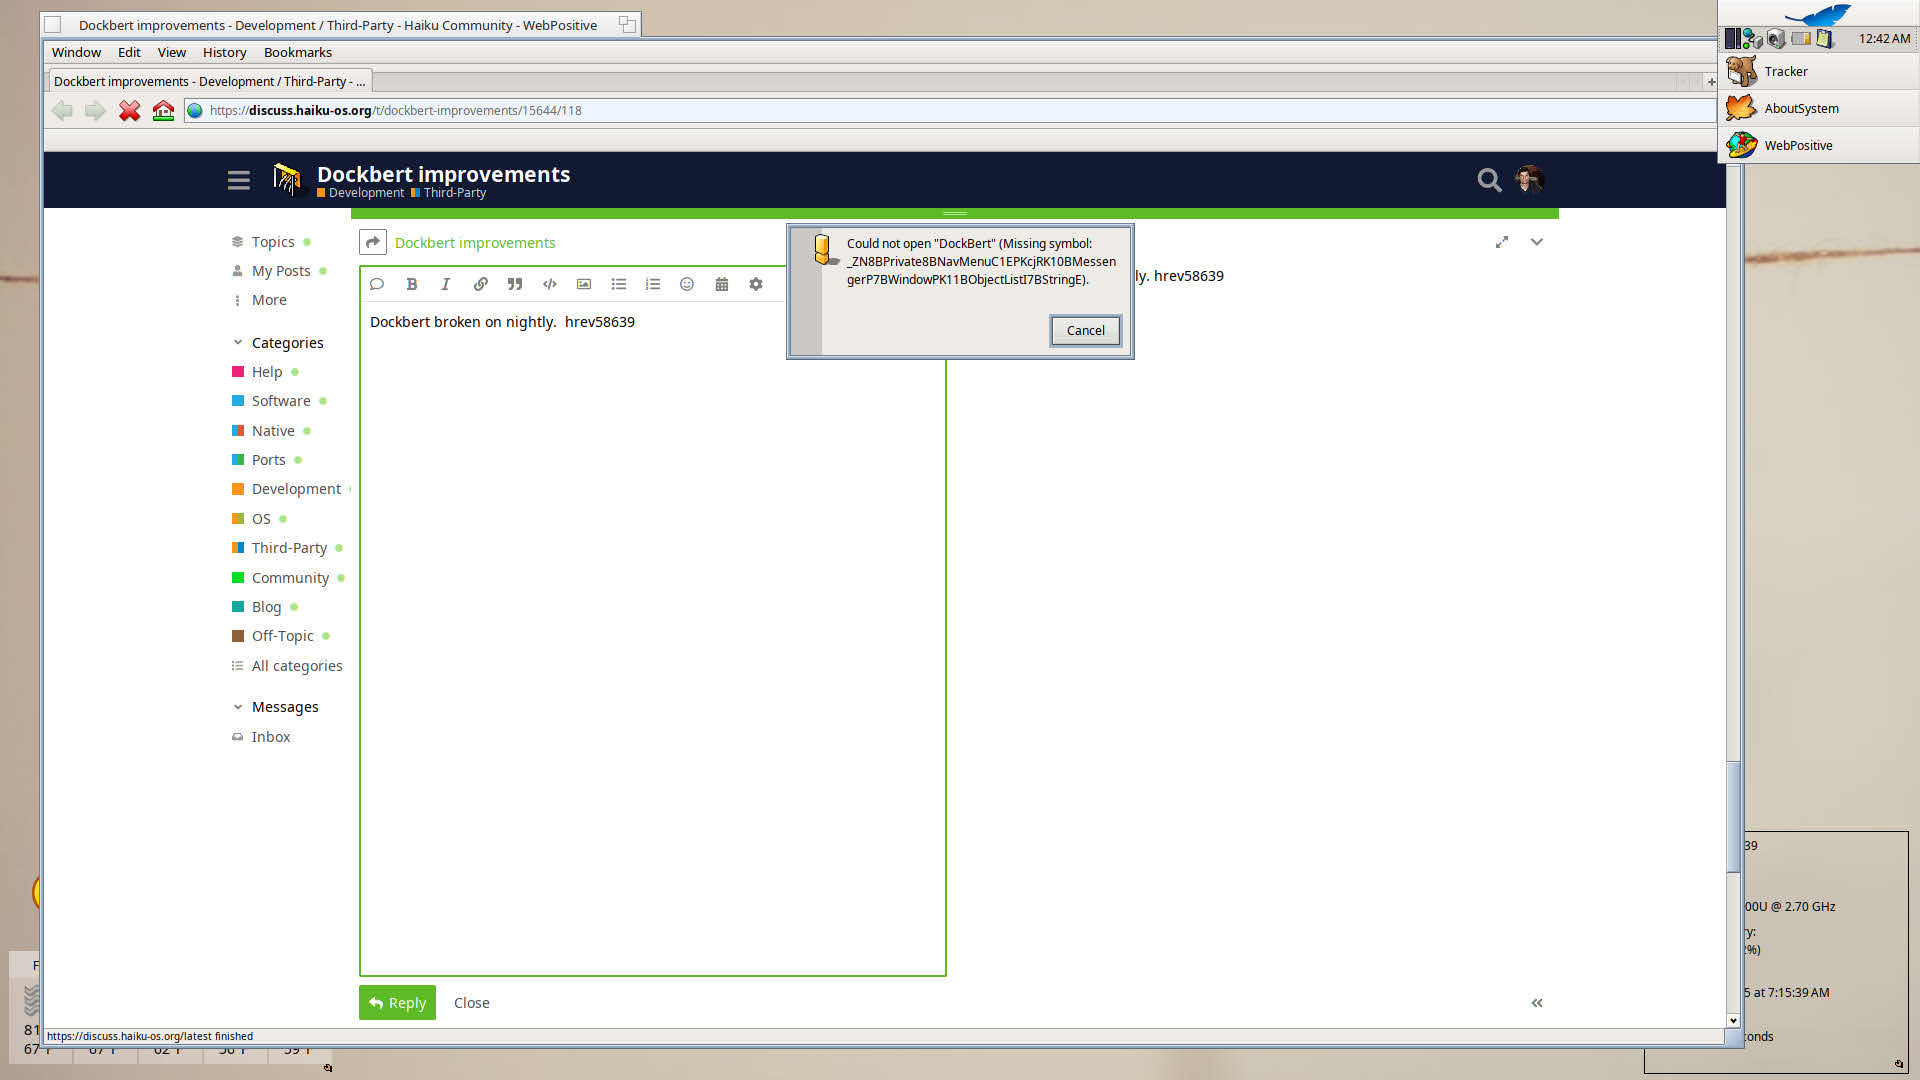Stop page loading with red X
This screenshot has height=1080, width=1920.
pyautogui.click(x=129, y=111)
